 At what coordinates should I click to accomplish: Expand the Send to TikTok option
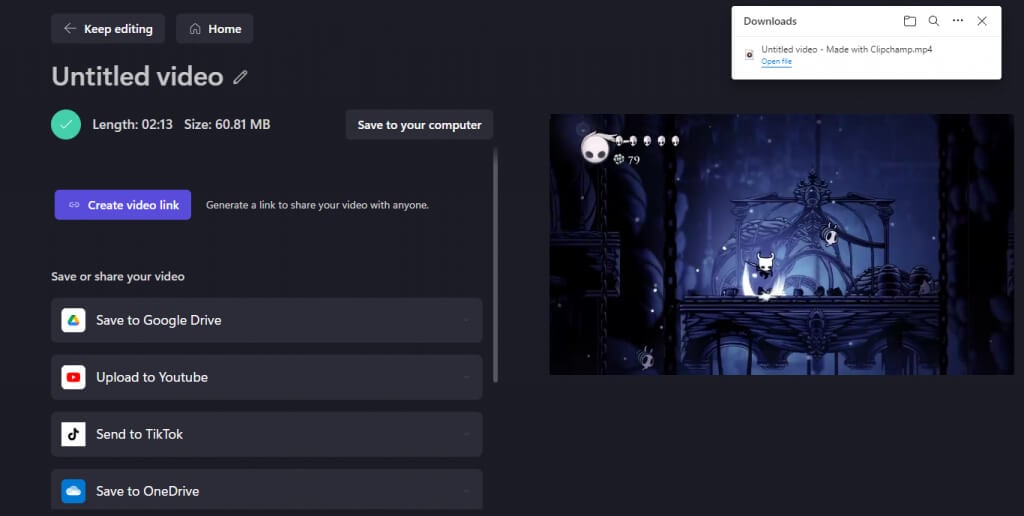[x=266, y=434]
